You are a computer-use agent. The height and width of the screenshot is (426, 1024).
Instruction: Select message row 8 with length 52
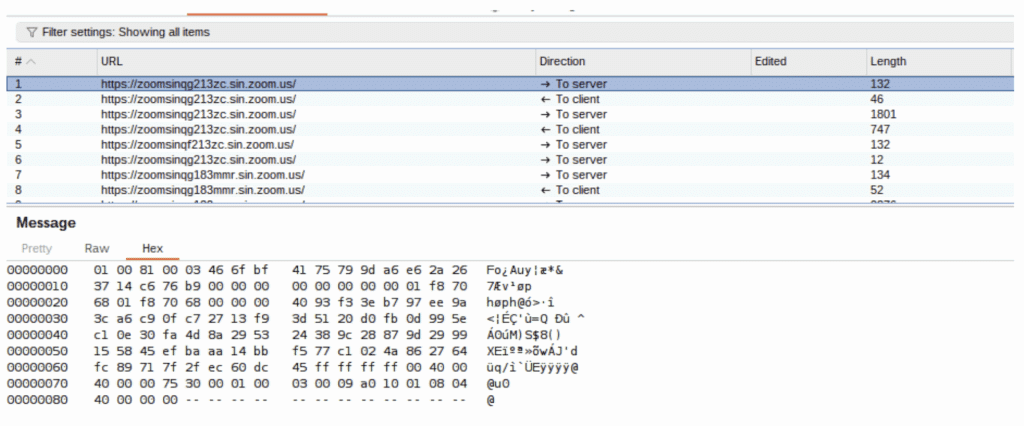[x=509, y=190]
